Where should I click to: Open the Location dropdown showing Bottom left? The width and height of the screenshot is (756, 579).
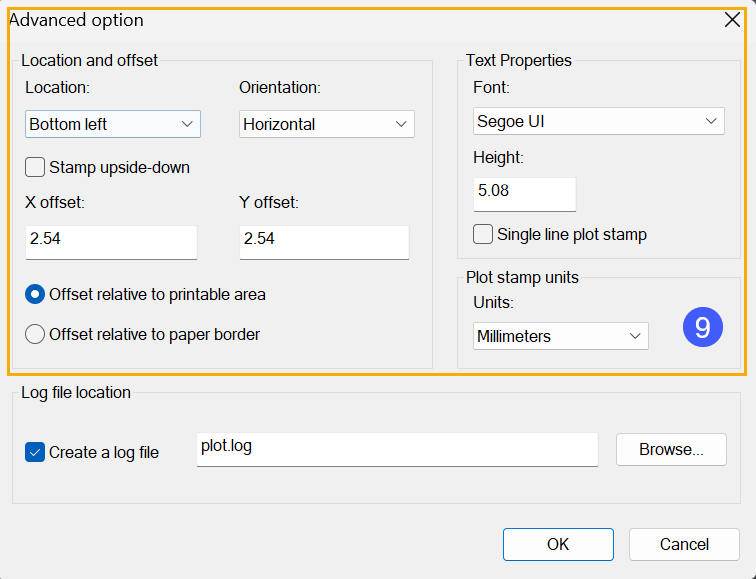pyautogui.click(x=113, y=124)
